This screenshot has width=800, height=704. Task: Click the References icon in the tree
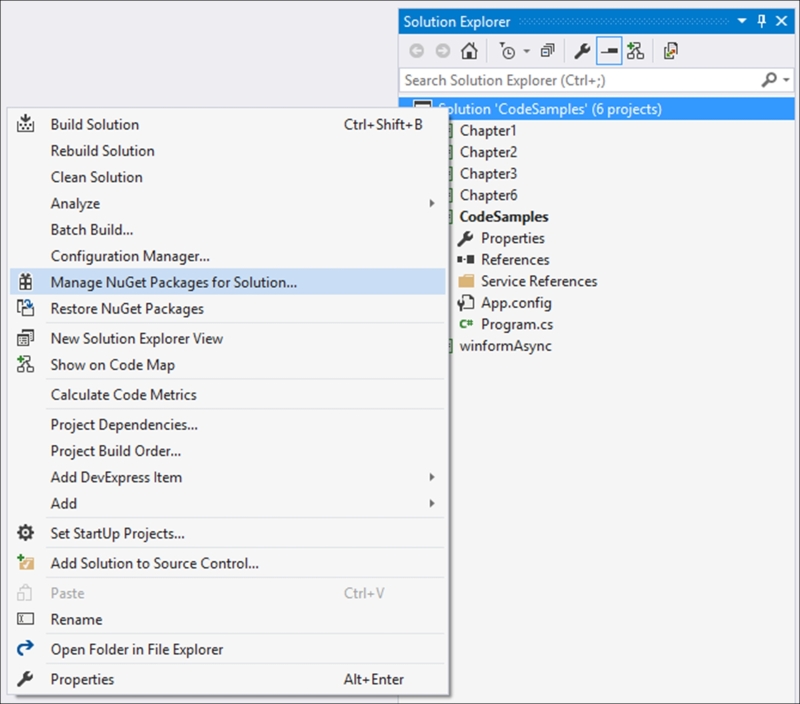466,260
